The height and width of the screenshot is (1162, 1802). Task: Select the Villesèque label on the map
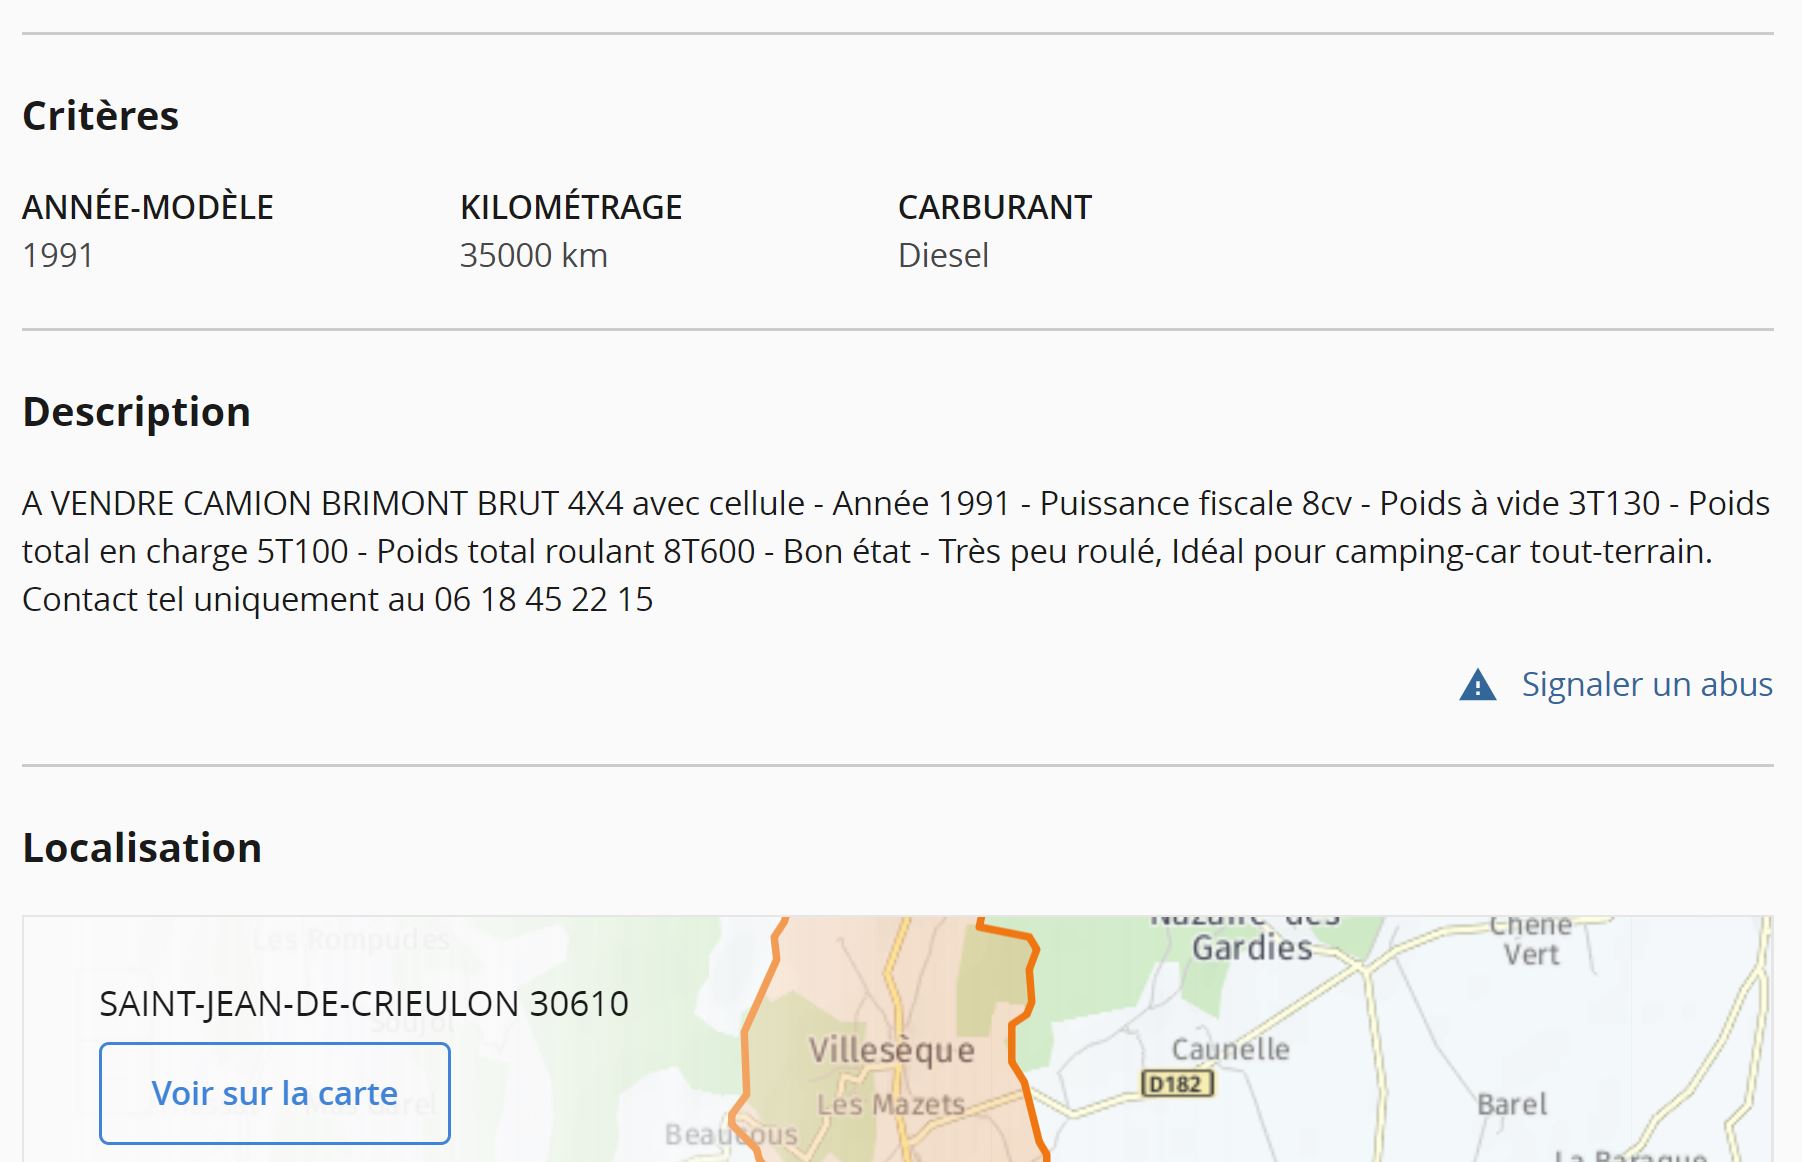click(891, 1050)
